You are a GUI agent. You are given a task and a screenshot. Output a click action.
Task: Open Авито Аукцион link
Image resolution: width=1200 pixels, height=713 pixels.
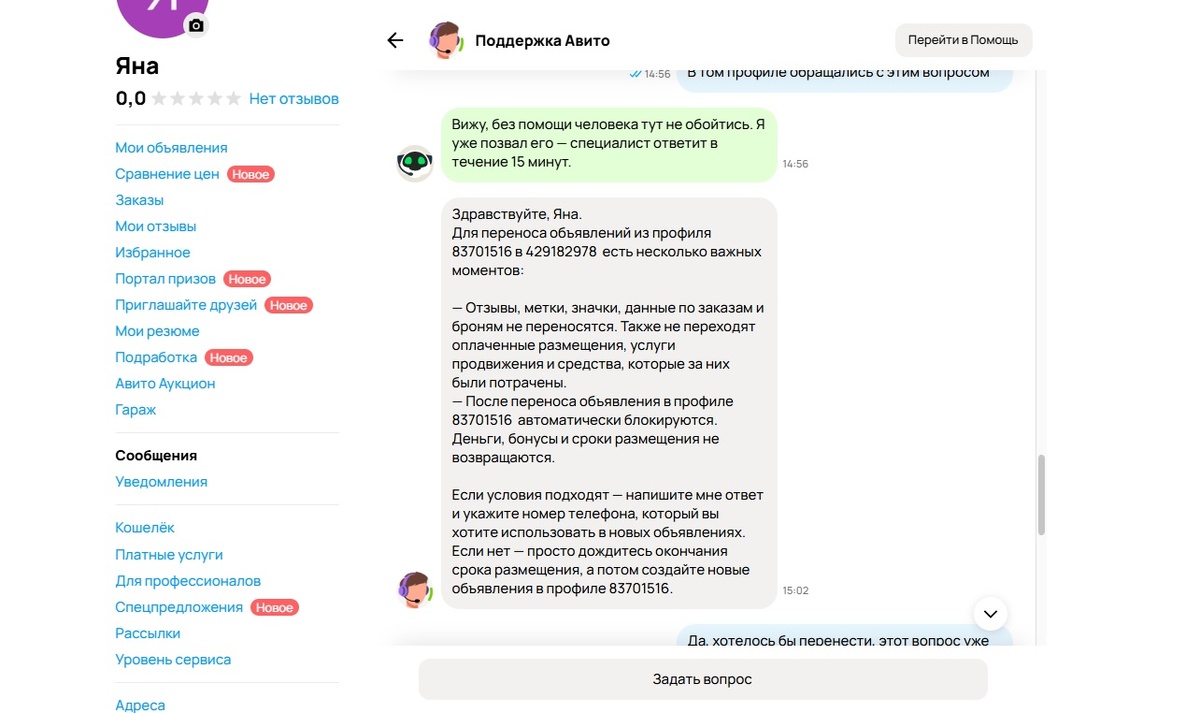pos(165,383)
